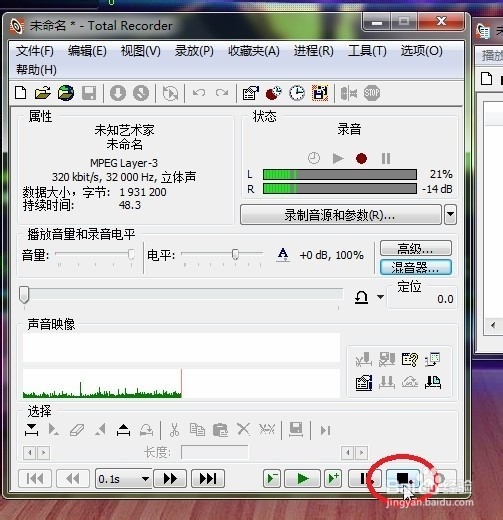Screen dimensions: 503x520
Task: Click the redo arrow toolbar icon
Action: point(222,93)
